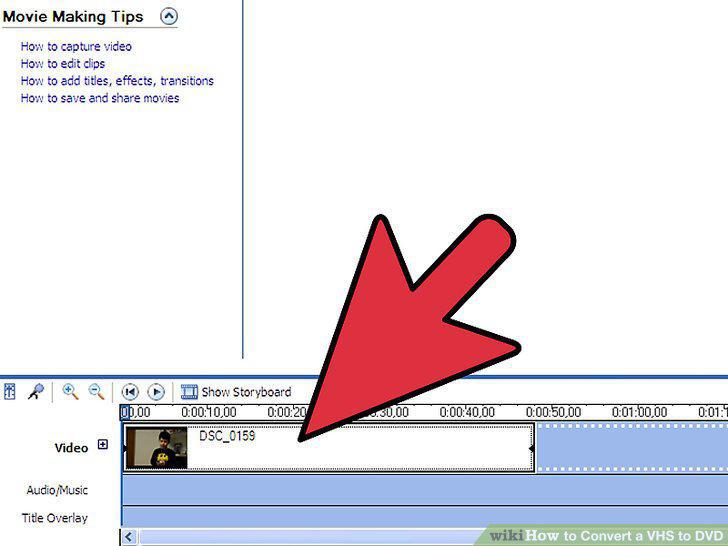Click the Set Audio Levels icon
This screenshot has width=728, height=546.
click(x=10, y=391)
